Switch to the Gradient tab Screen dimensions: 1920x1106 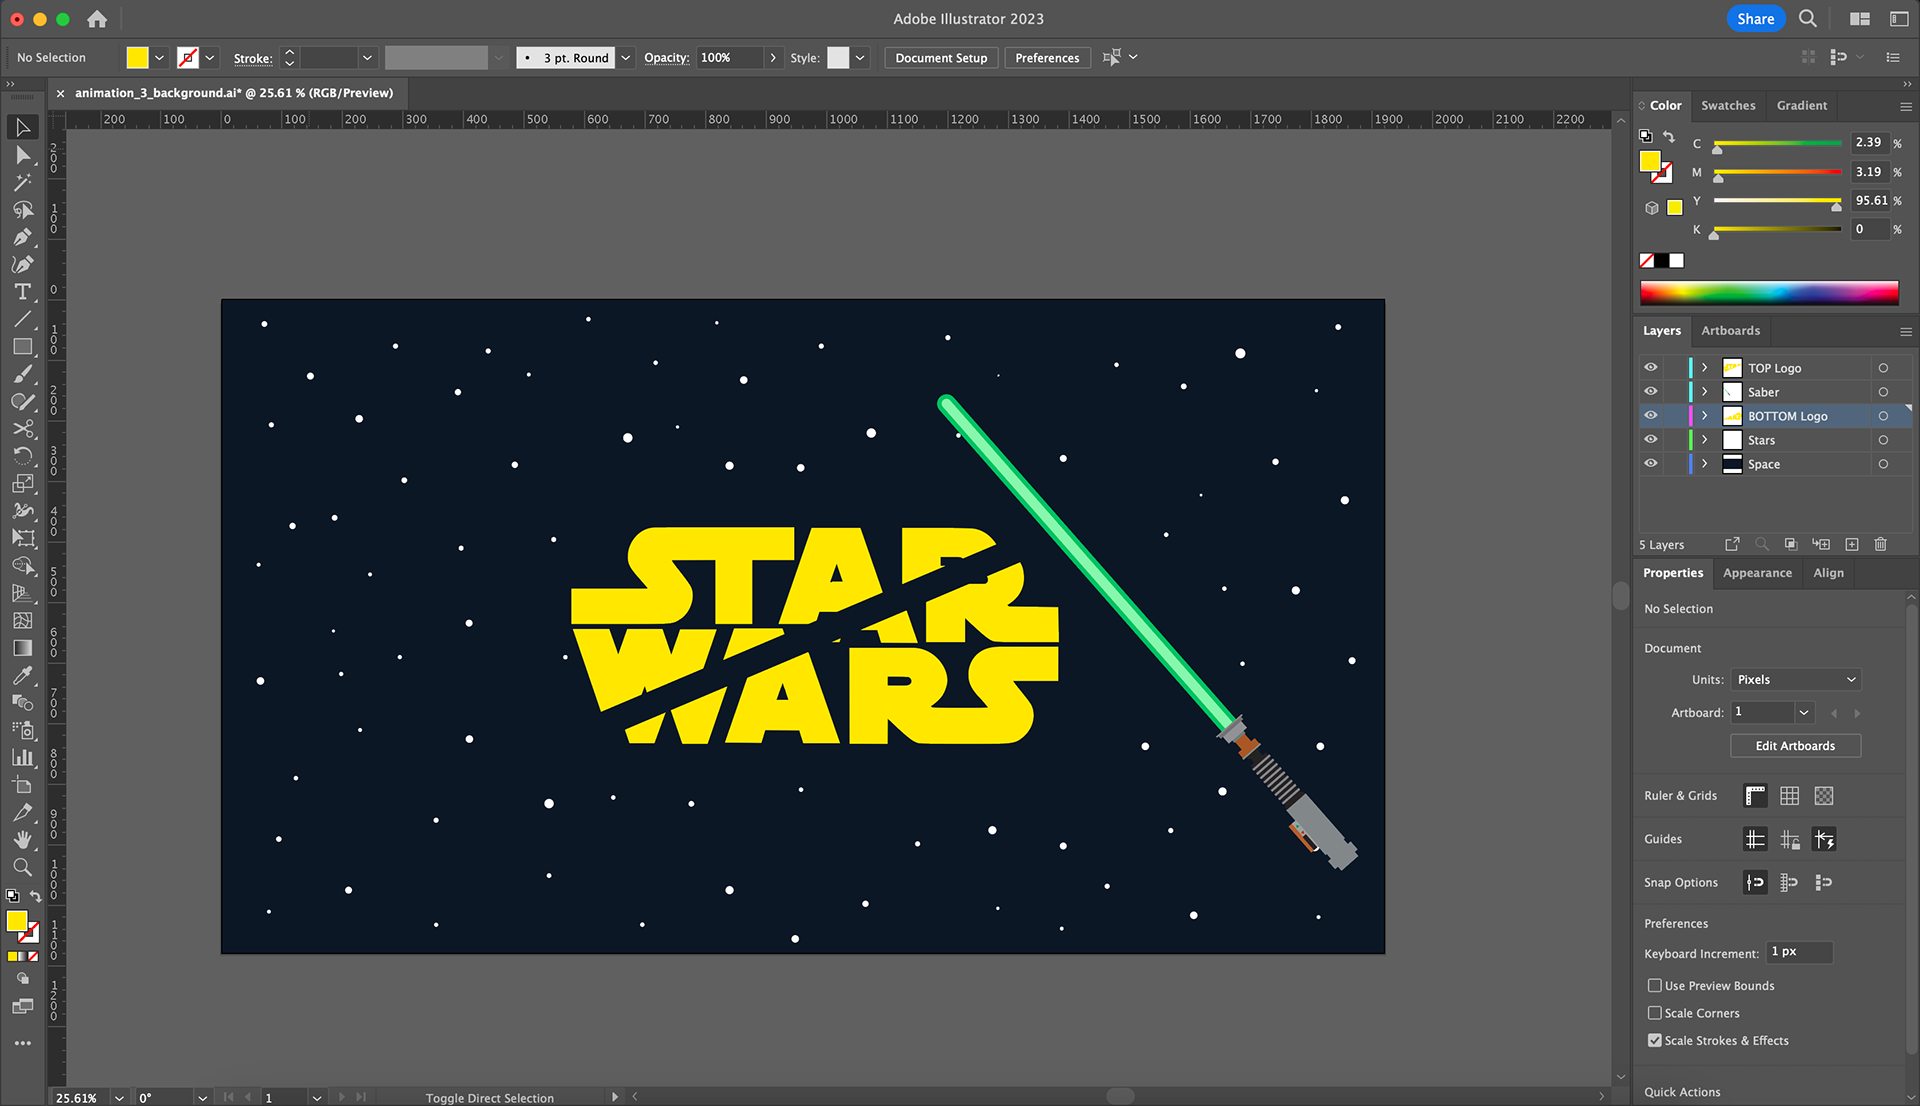(x=1801, y=105)
